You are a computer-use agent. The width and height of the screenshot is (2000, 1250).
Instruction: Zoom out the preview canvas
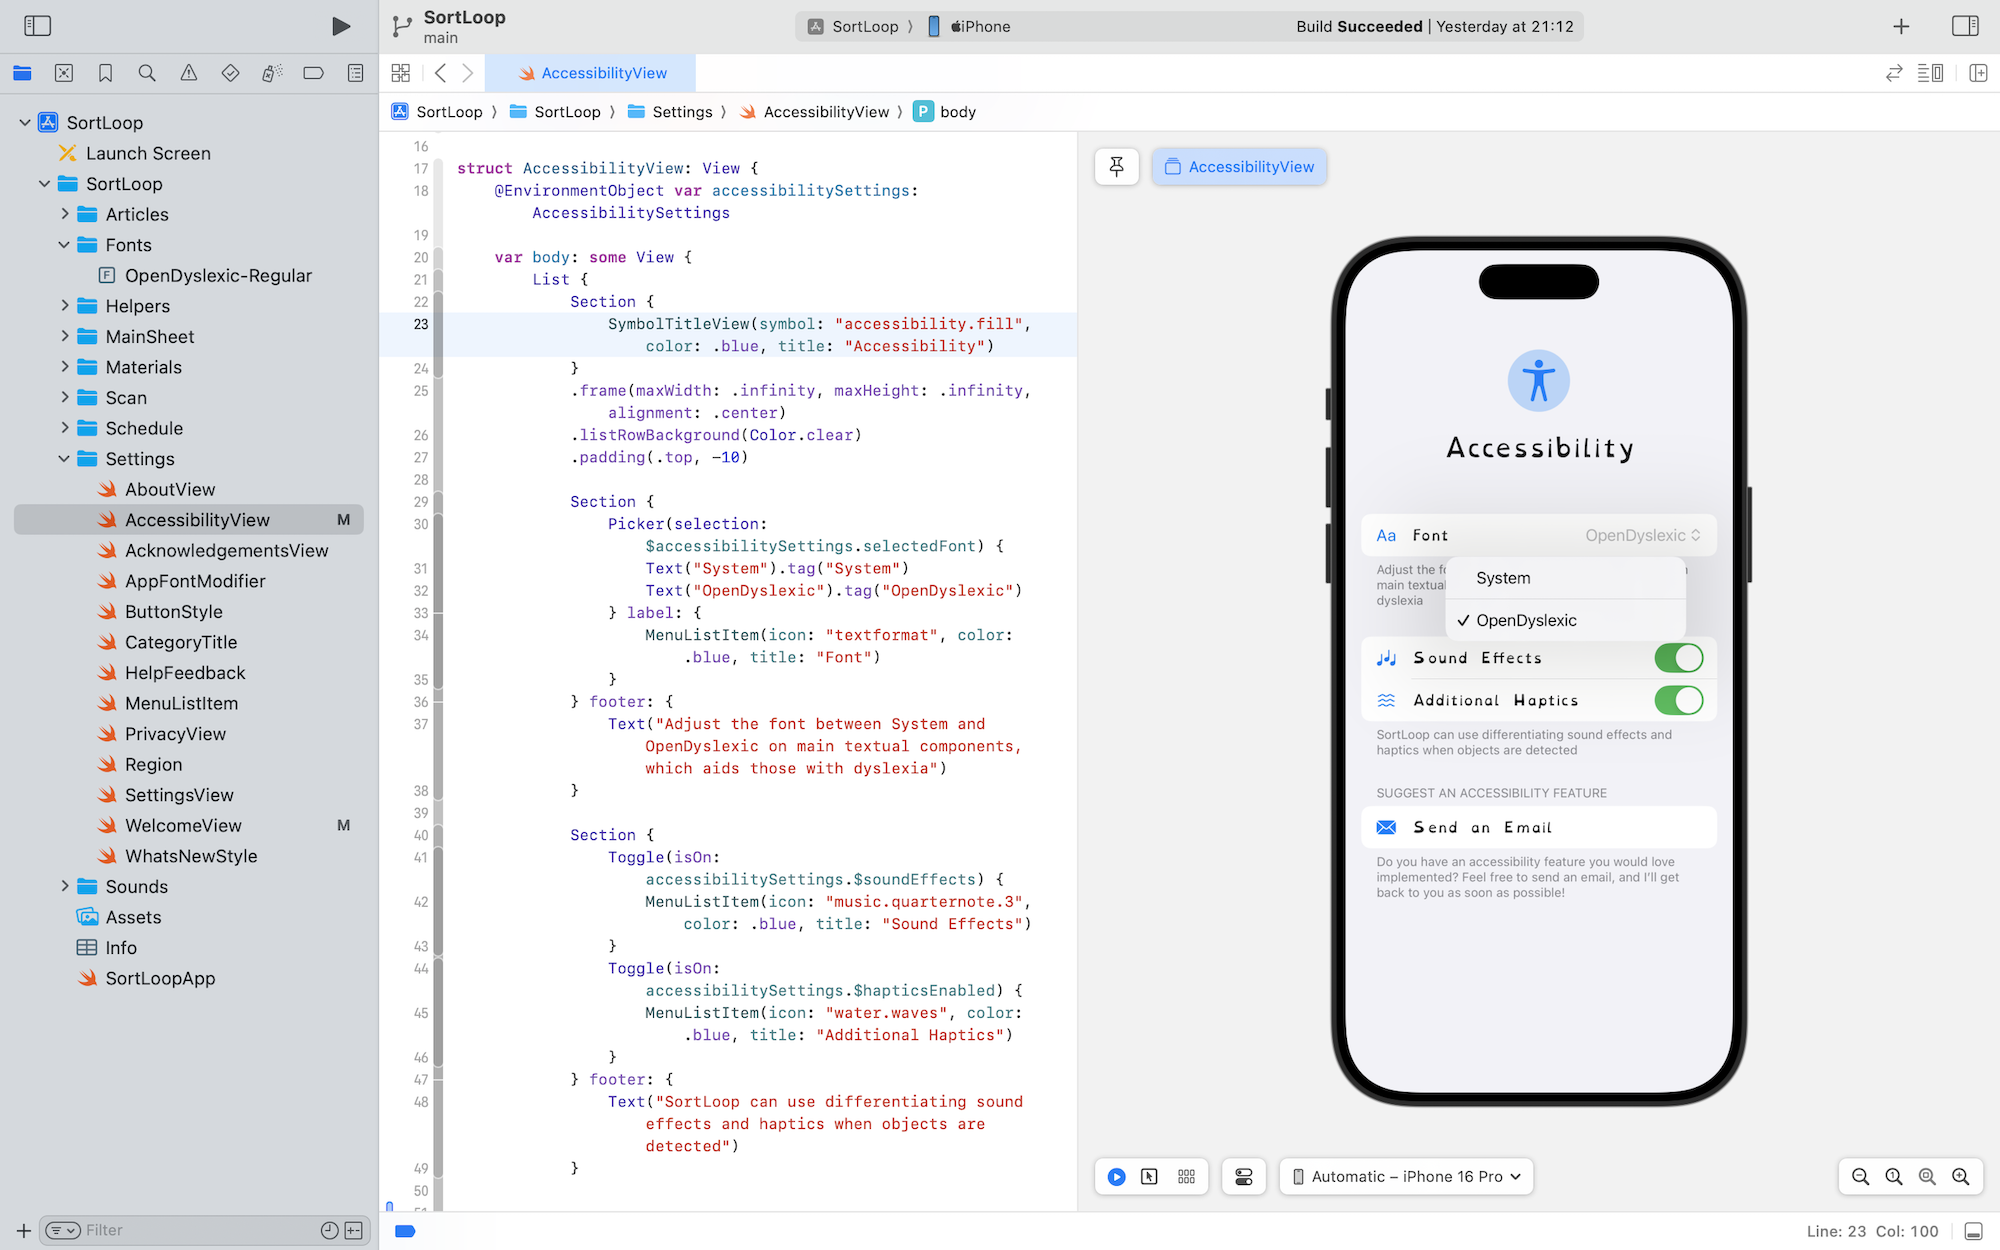point(1860,1177)
